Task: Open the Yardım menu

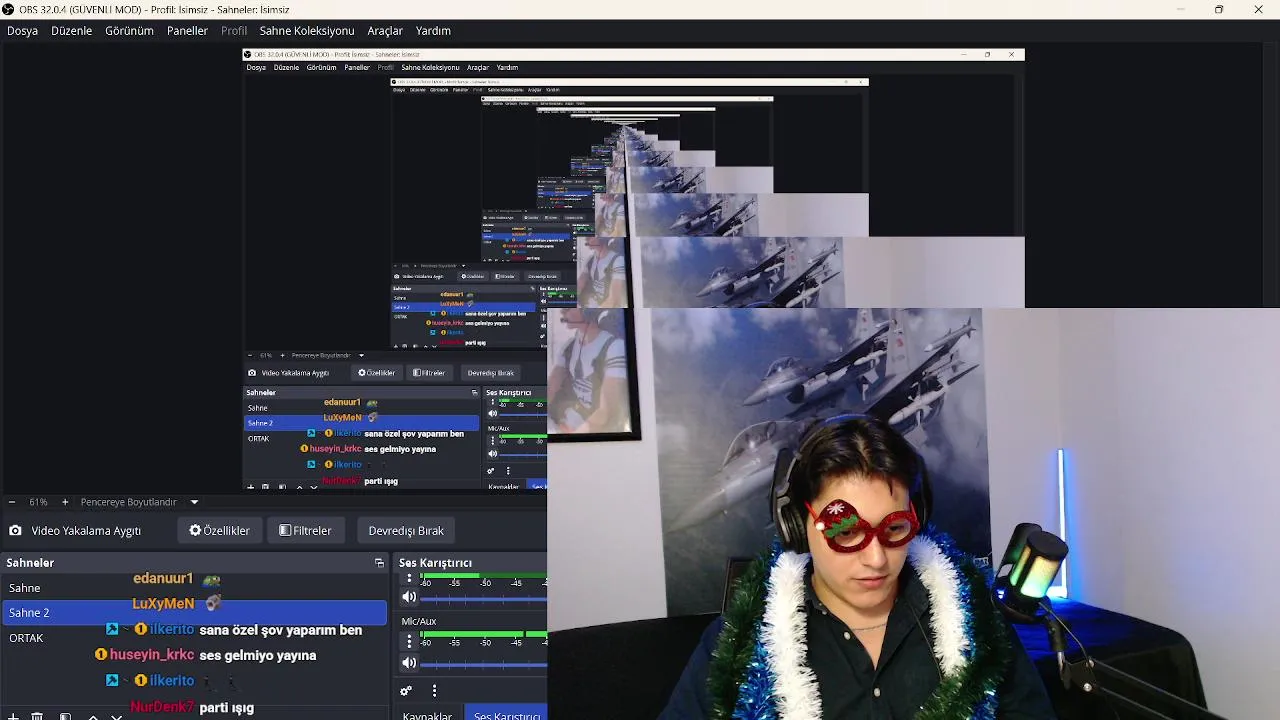Action: pos(433,31)
